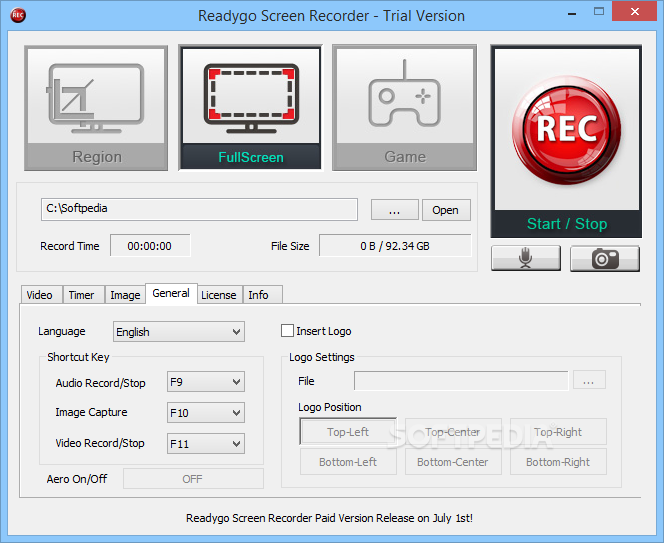The height and width of the screenshot is (543, 664).
Task: Enable the Insert Logo checkbox
Action: tap(287, 331)
